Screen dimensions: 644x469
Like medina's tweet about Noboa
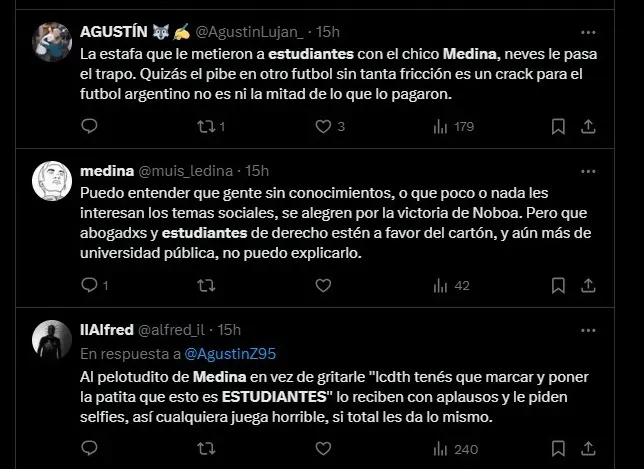(x=323, y=286)
